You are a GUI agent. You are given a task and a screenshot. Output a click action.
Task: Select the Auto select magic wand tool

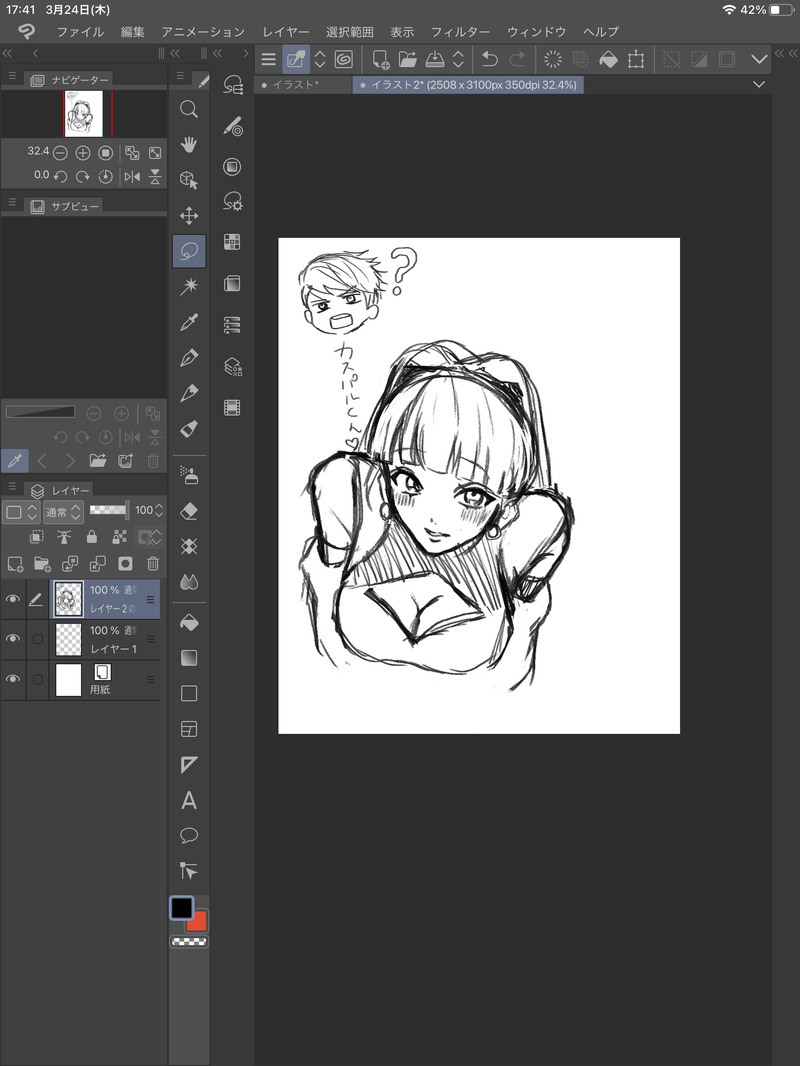point(189,286)
